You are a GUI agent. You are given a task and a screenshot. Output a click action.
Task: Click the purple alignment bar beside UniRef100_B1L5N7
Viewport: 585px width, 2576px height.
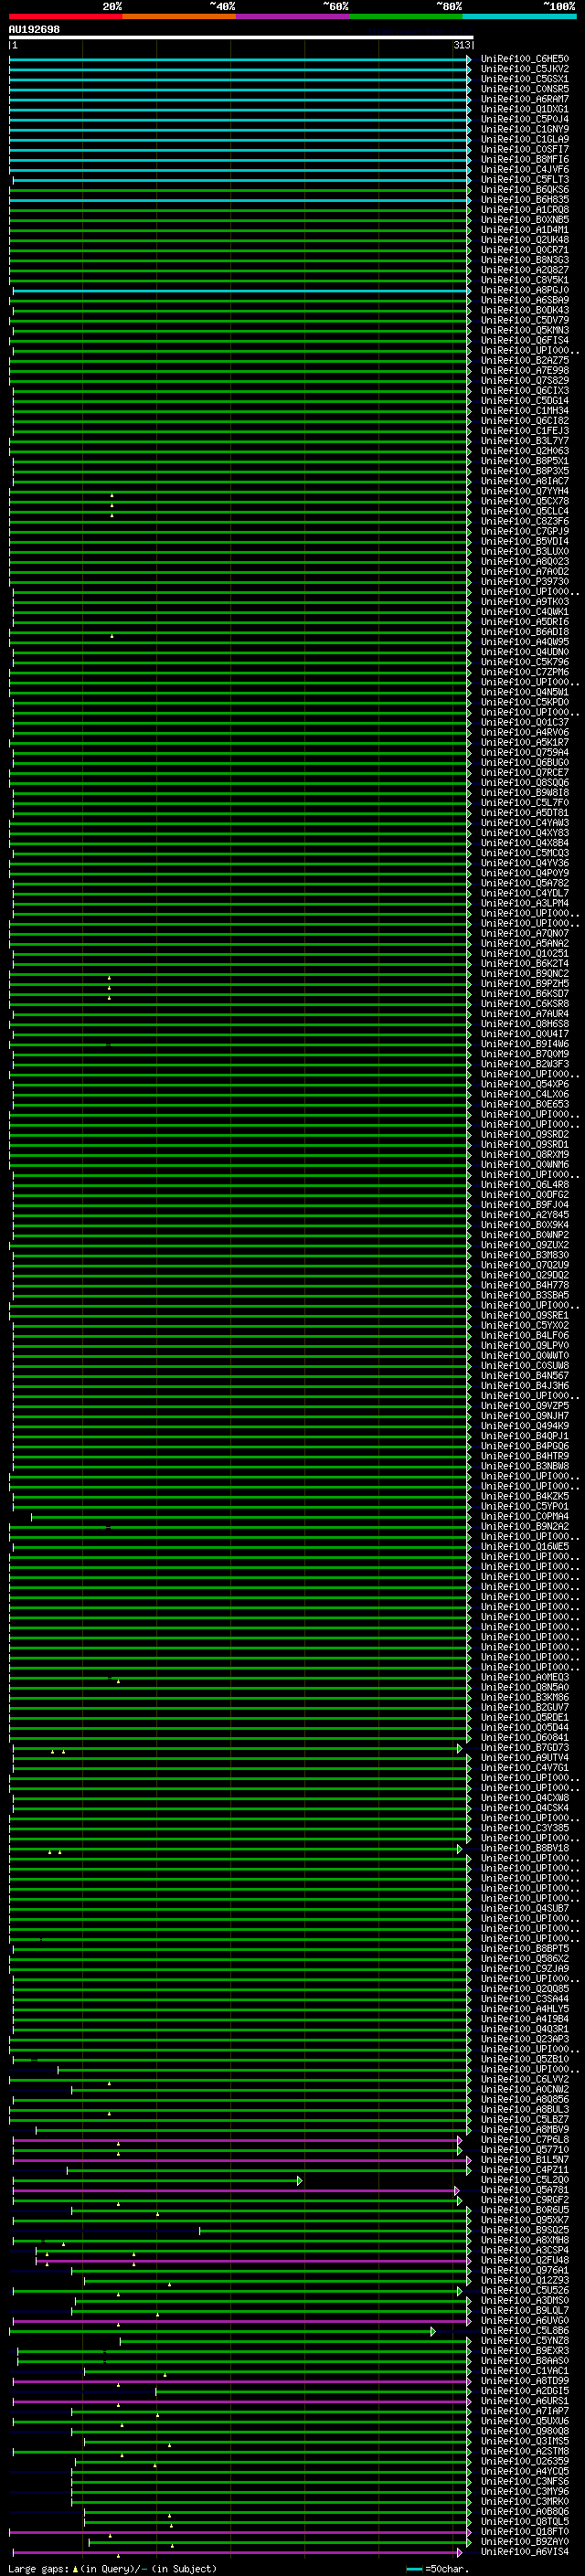[241, 2161]
